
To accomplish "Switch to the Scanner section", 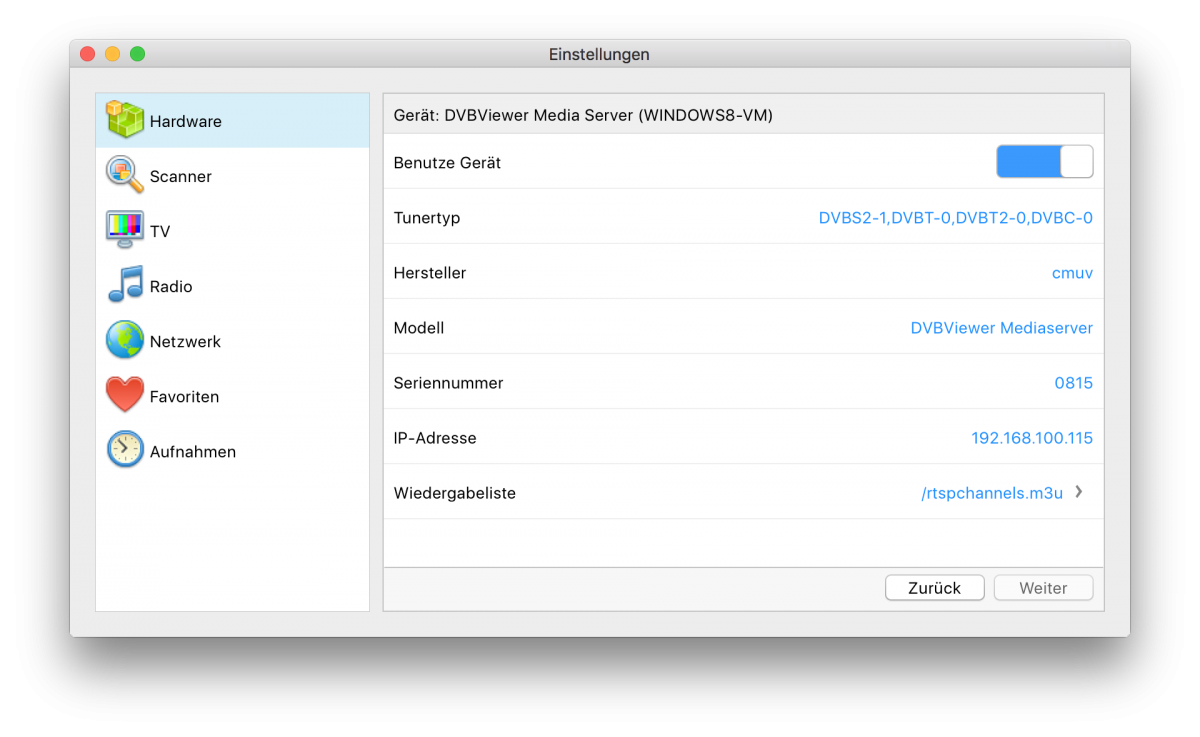I will (232, 176).
